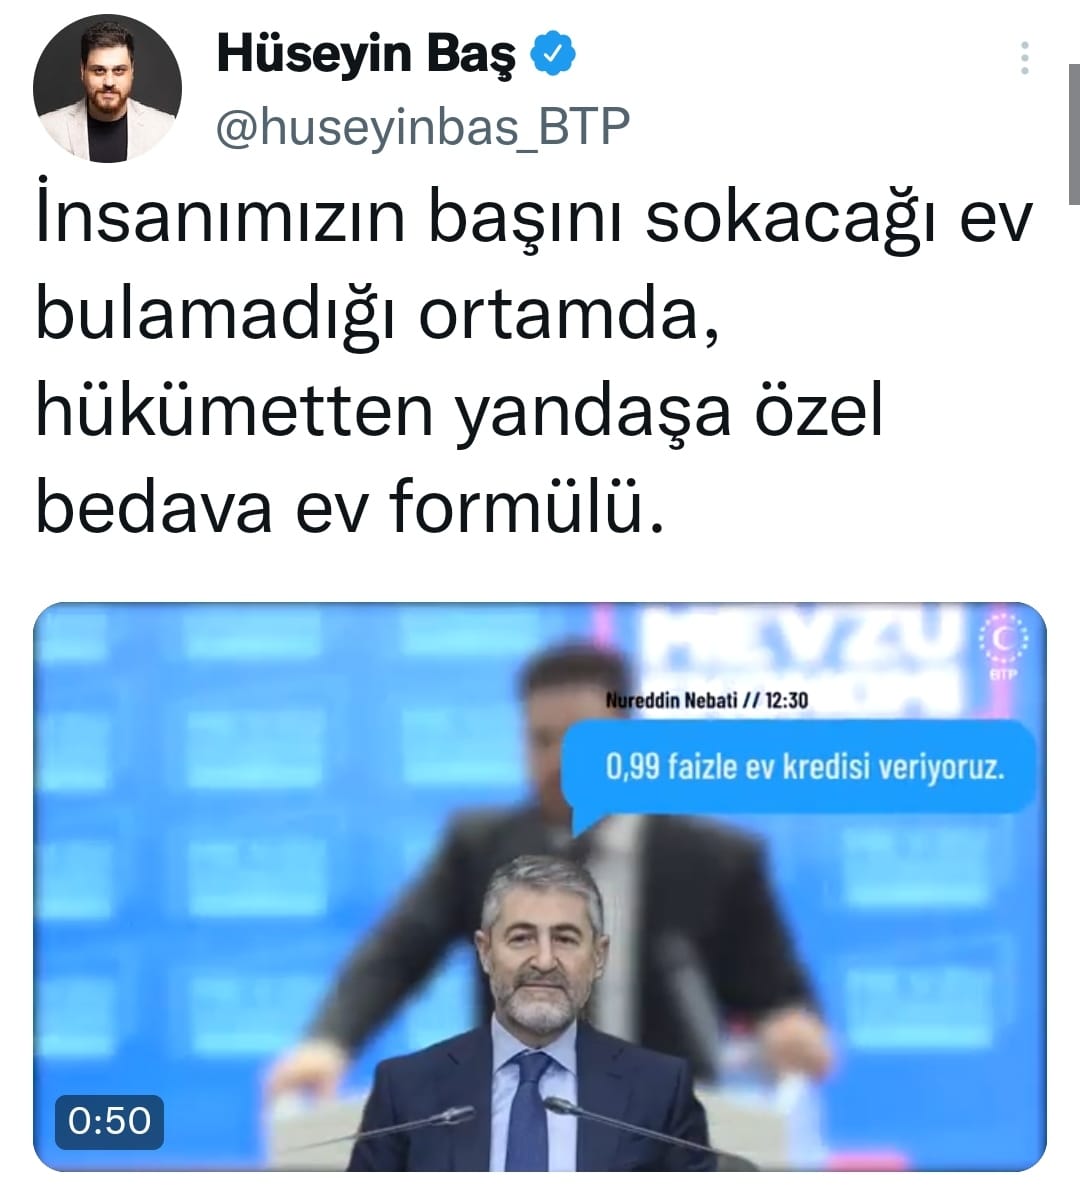The image size is (1080, 1195).
Task: Click the last line bedava ev formülü.
Action: pyautogui.click(x=350, y=508)
